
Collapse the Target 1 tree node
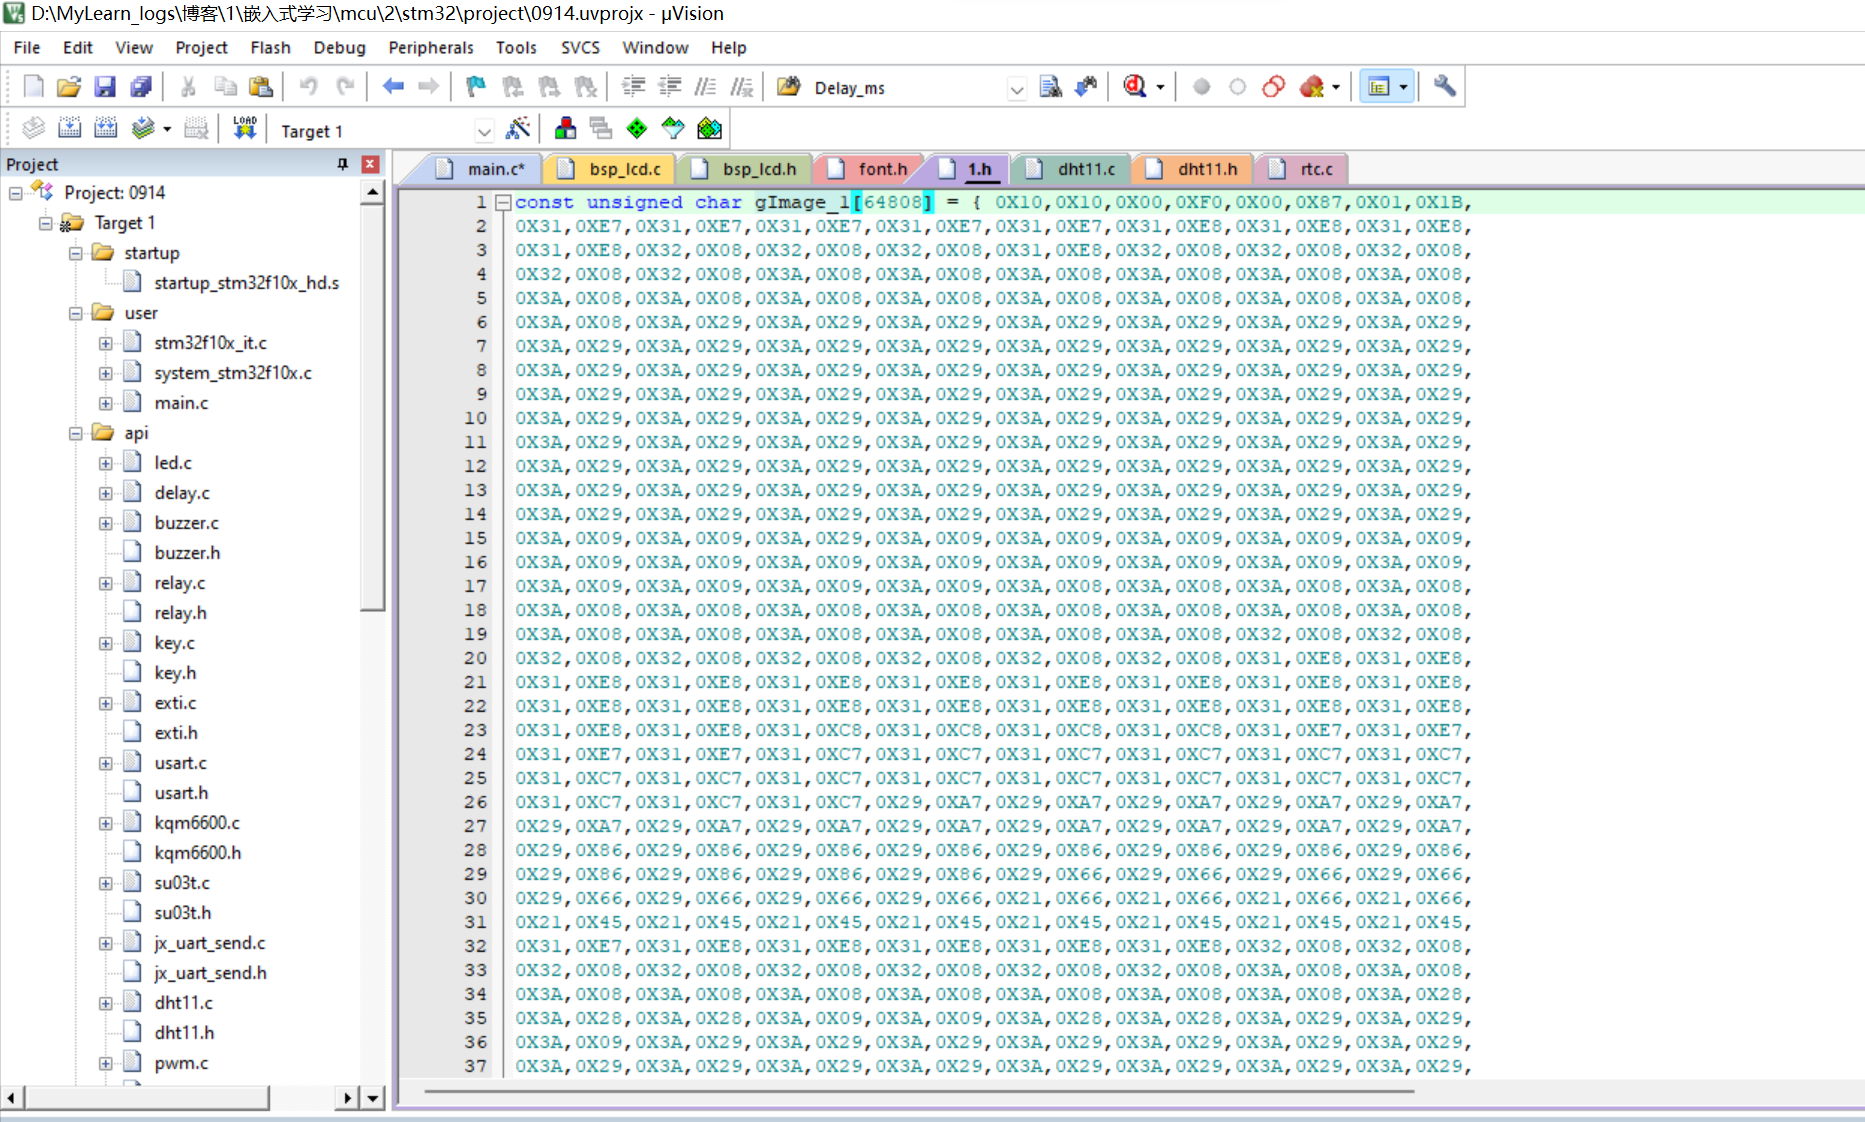tap(45, 223)
